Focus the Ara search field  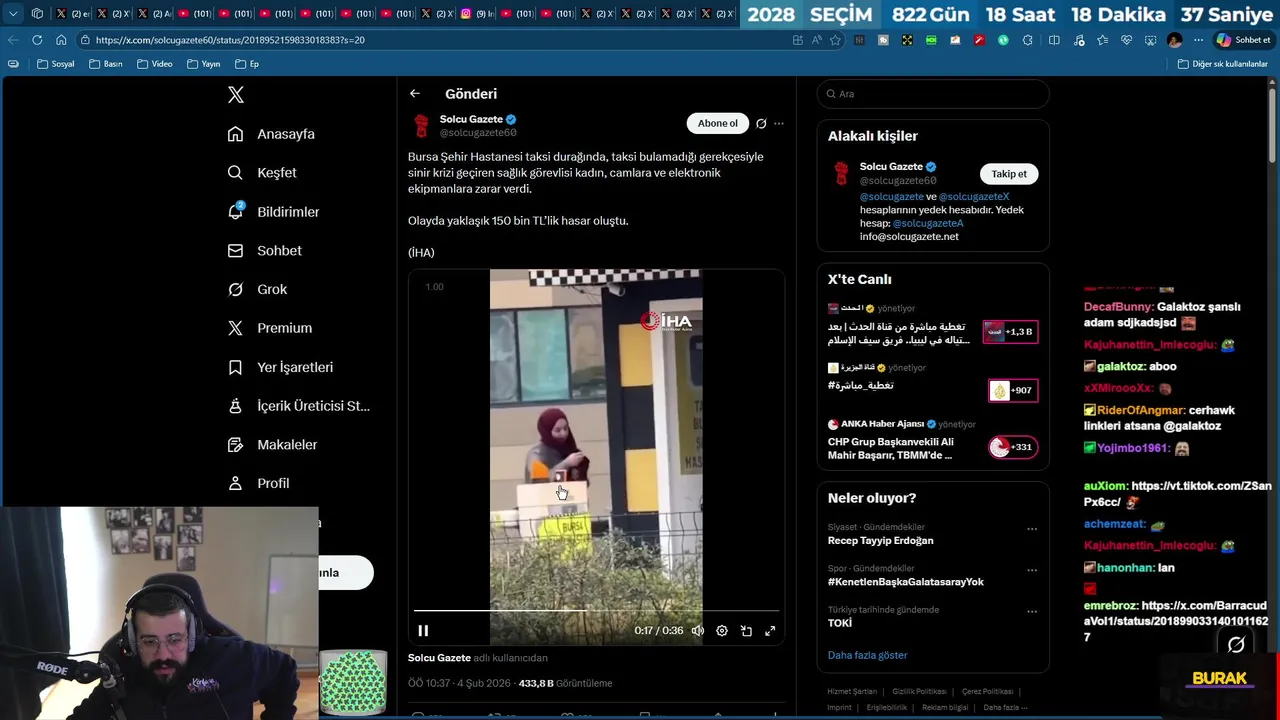coord(933,94)
